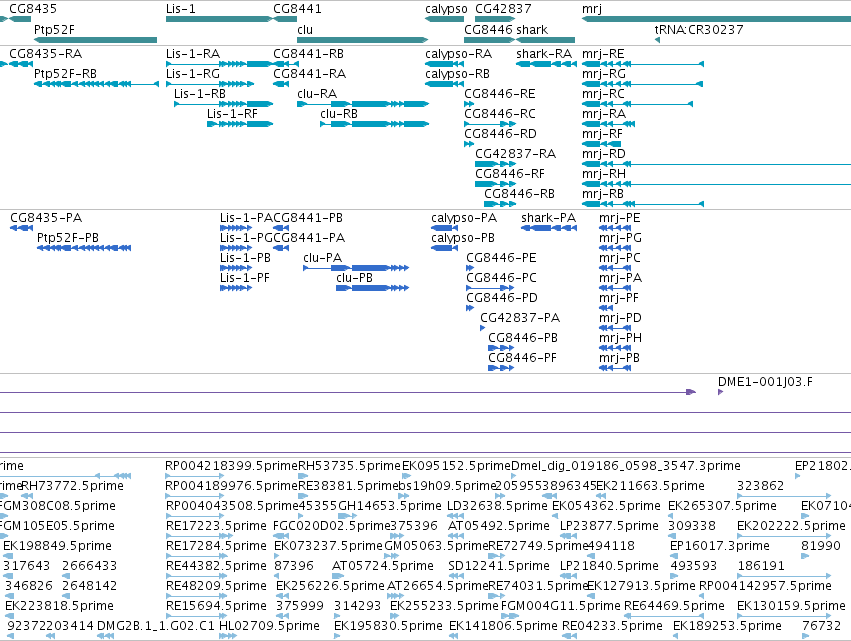Click the clu-PB protein feature

(372, 288)
